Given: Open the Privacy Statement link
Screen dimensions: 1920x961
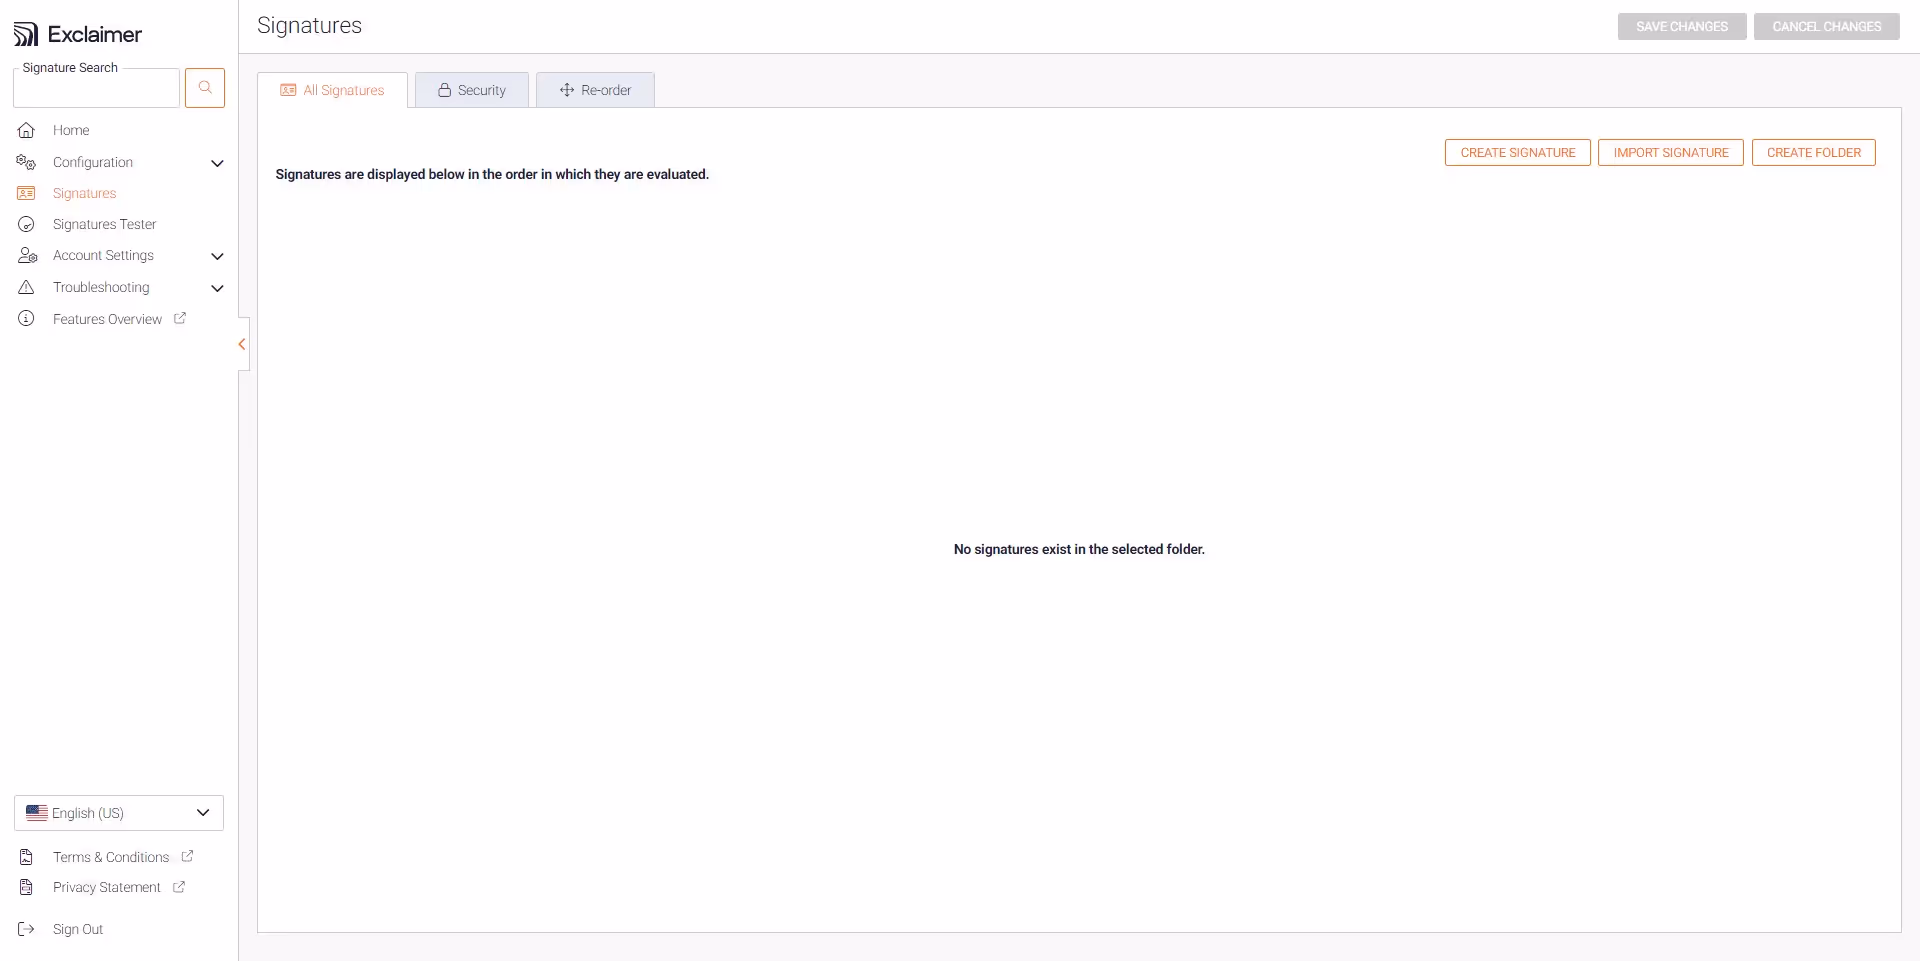Looking at the screenshot, I should [106, 887].
